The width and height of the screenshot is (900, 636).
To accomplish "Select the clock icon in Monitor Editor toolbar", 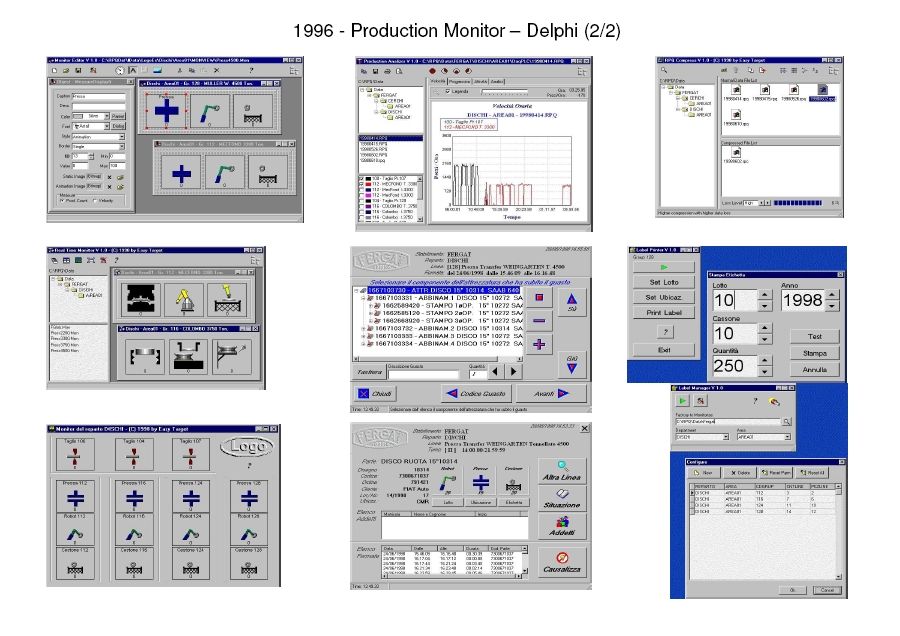I will (119, 71).
